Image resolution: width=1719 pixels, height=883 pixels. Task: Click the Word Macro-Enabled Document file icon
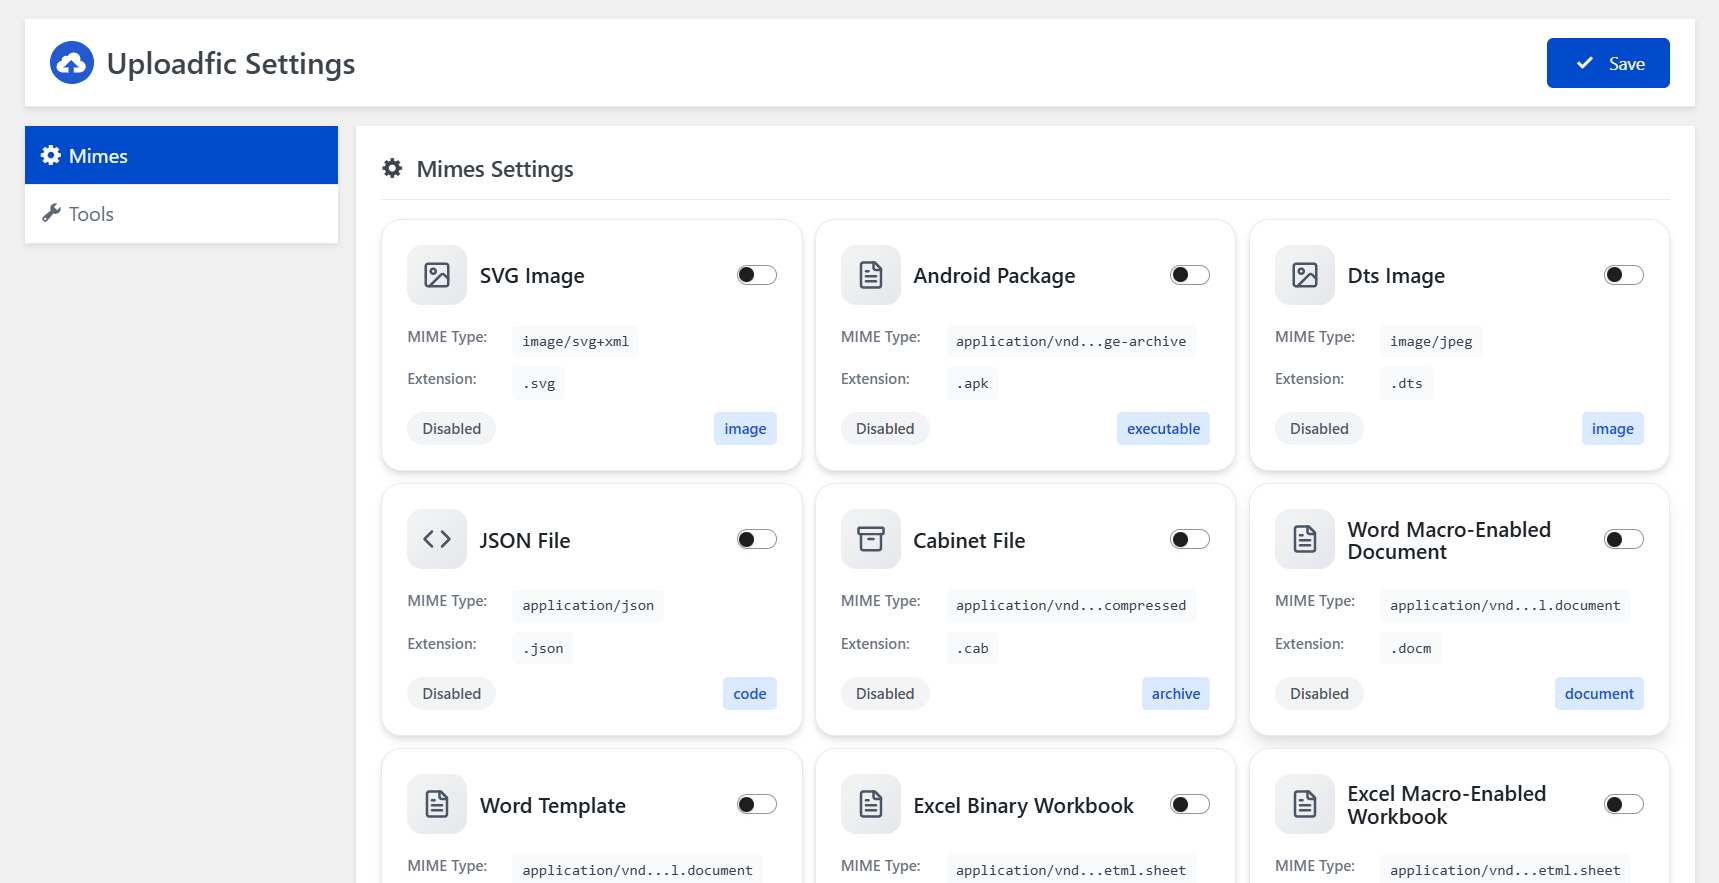point(1305,539)
